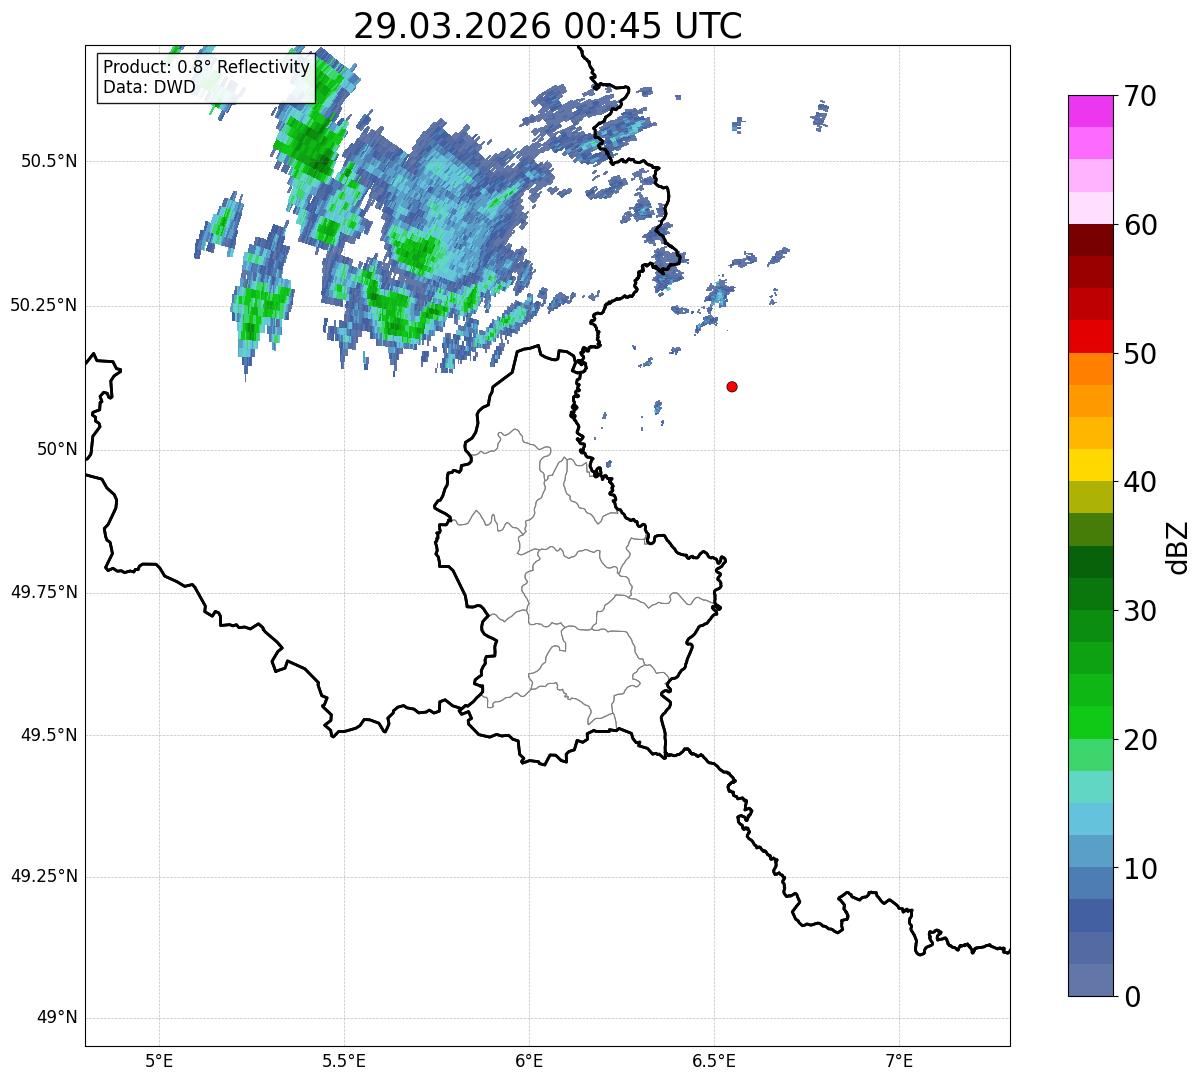Viewport: 1202px width, 1081px height.
Task: Click the 49.25°N latitude label
Action: tap(44, 877)
